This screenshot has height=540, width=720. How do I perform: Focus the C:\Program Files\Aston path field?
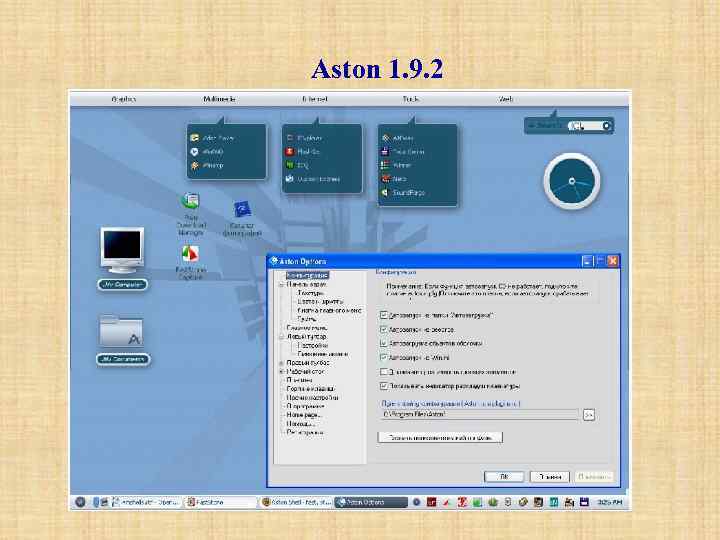tap(479, 414)
